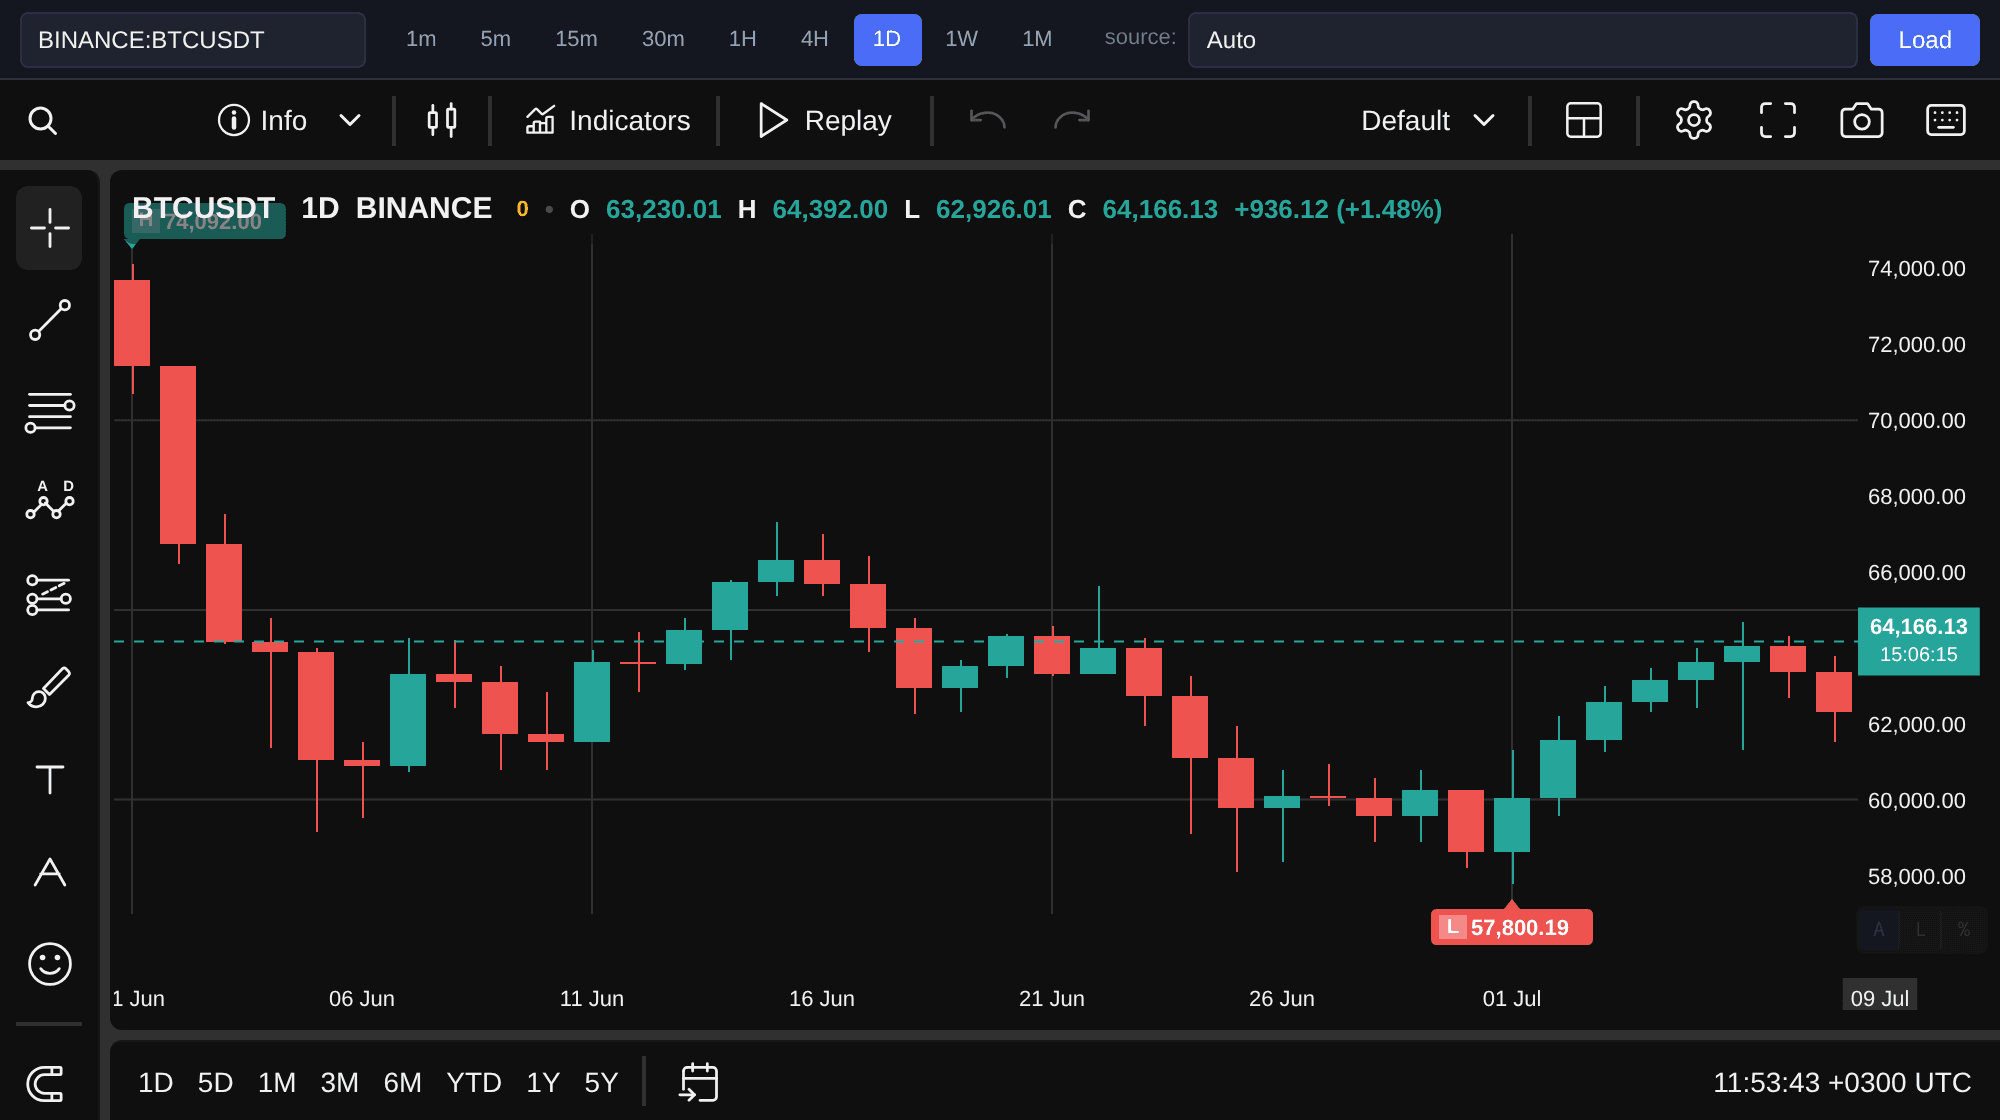Set YTD date range
Image resolution: width=2000 pixels, height=1120 pixels.
474,1083
